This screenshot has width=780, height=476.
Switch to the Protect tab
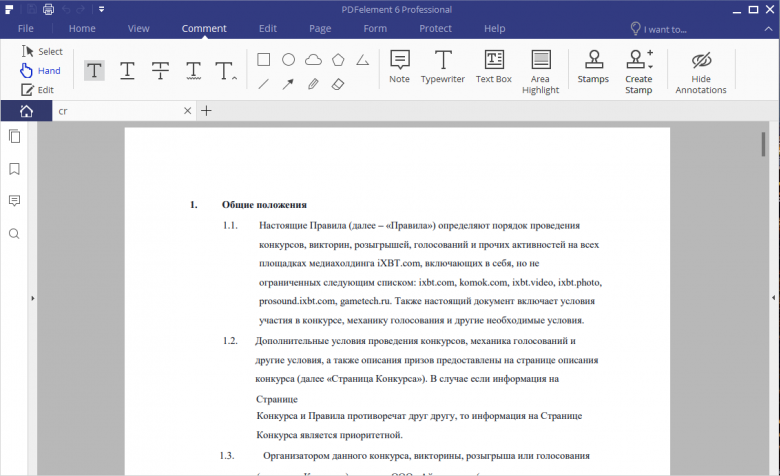click(435, 28)
